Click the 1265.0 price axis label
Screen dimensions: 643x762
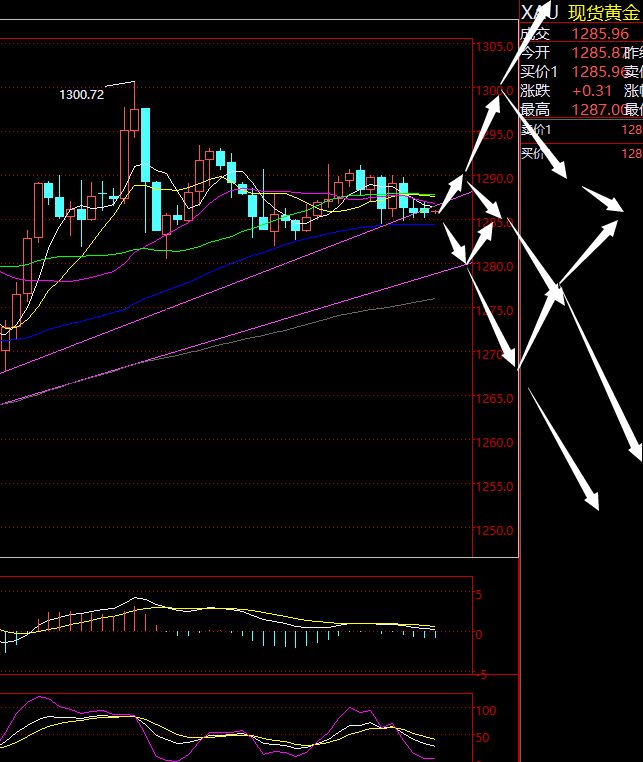coord(495,398)
